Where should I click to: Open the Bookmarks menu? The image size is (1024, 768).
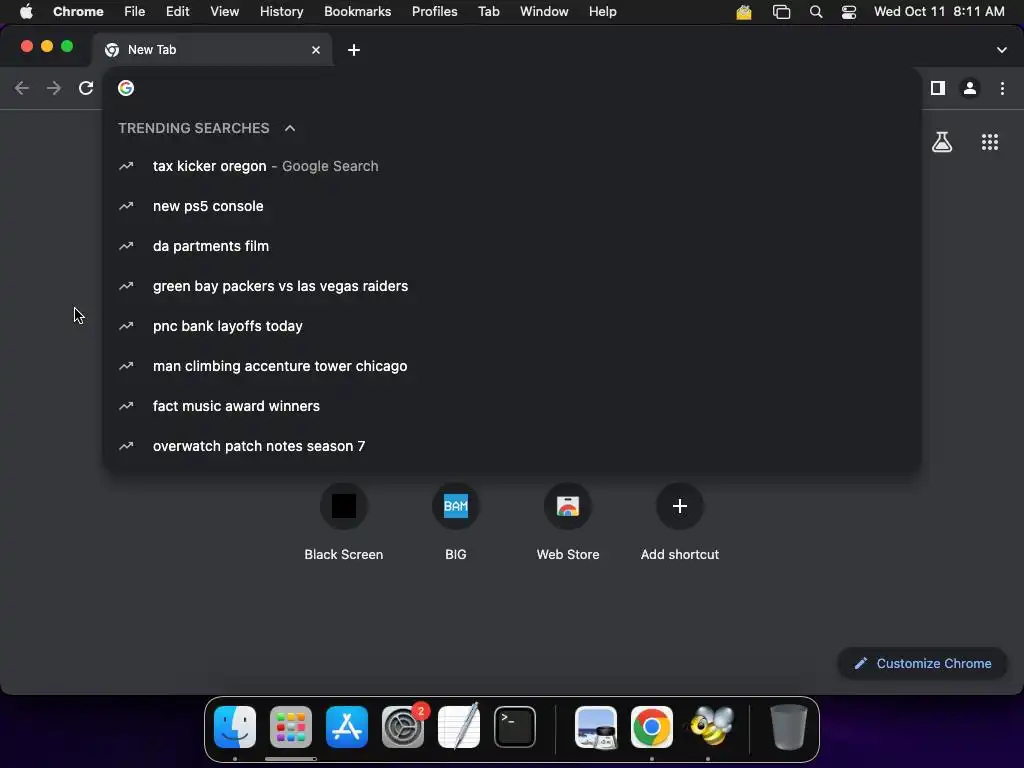[x=358, y=12]
